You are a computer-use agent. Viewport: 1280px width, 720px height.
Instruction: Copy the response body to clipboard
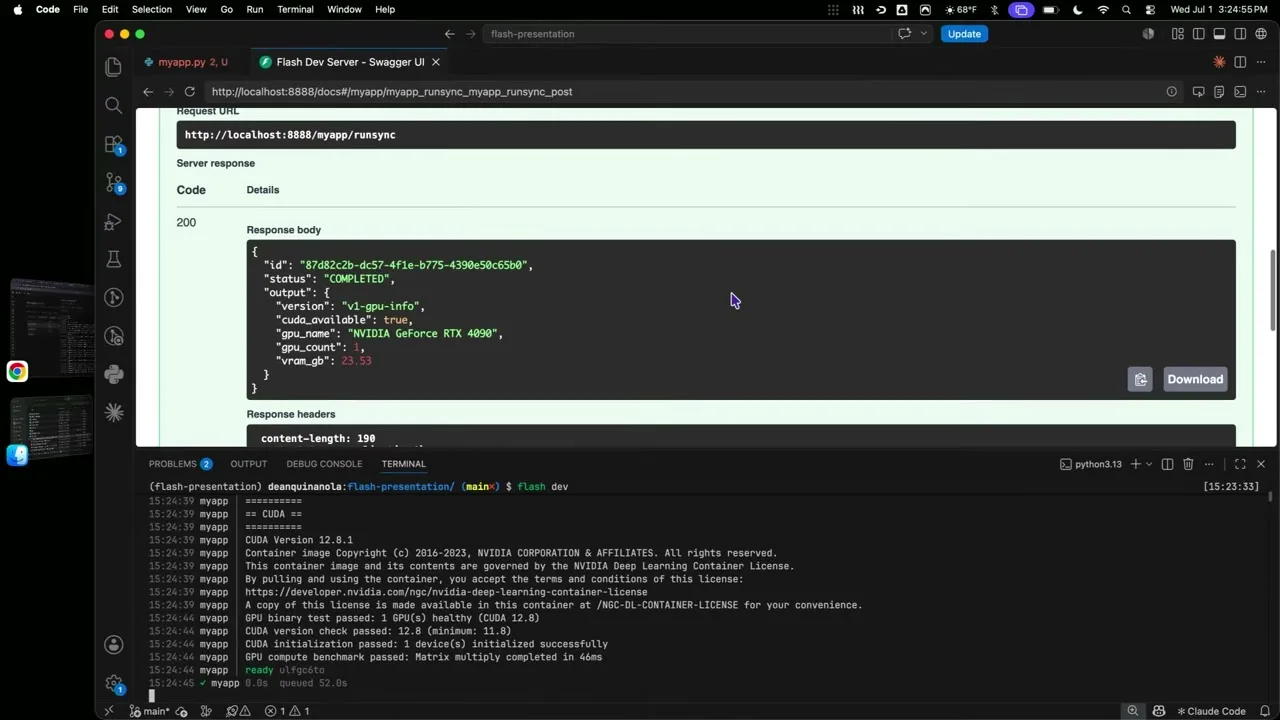point(1140,379)
